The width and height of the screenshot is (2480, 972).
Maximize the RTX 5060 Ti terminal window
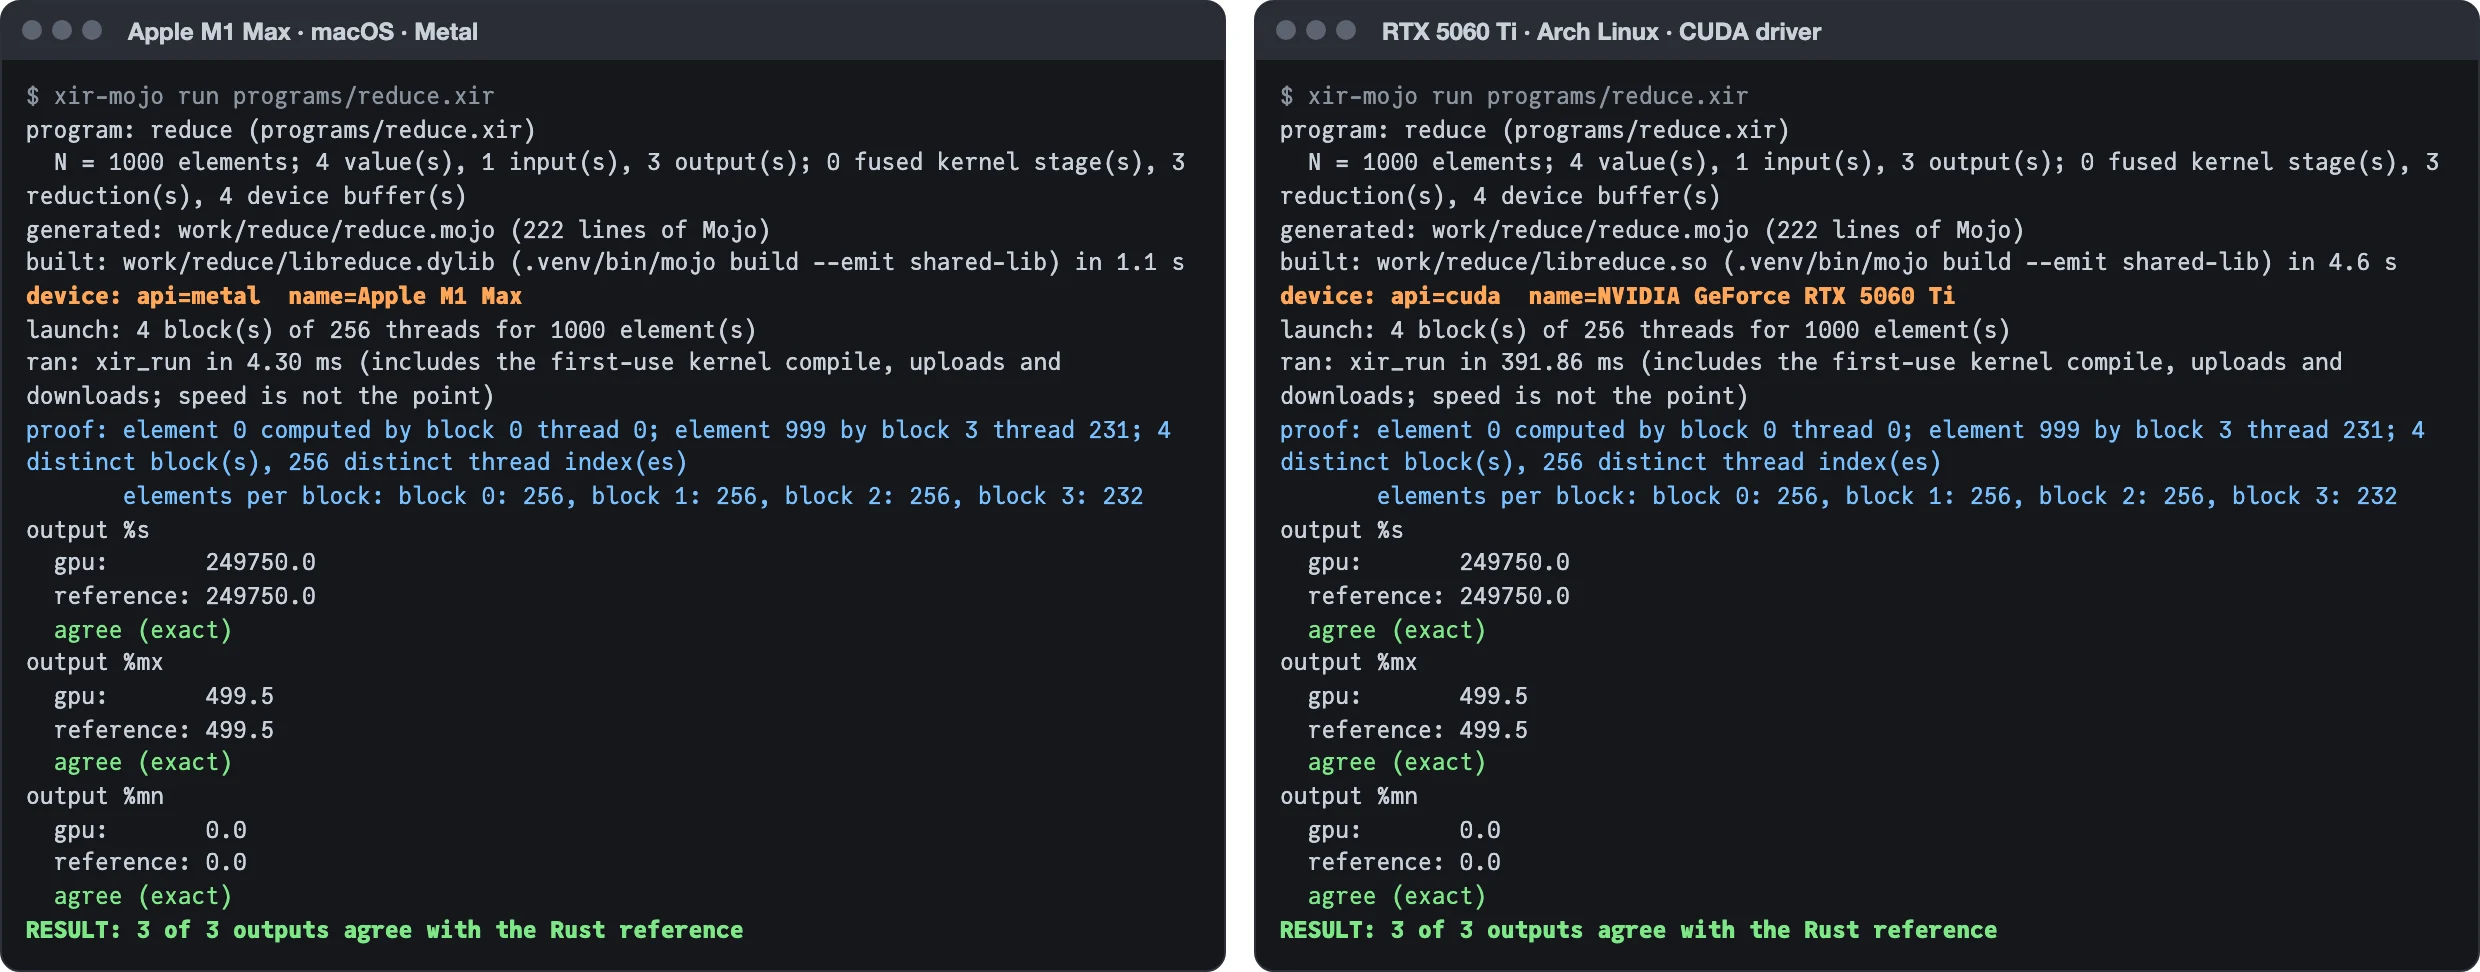pos(1346,30)
